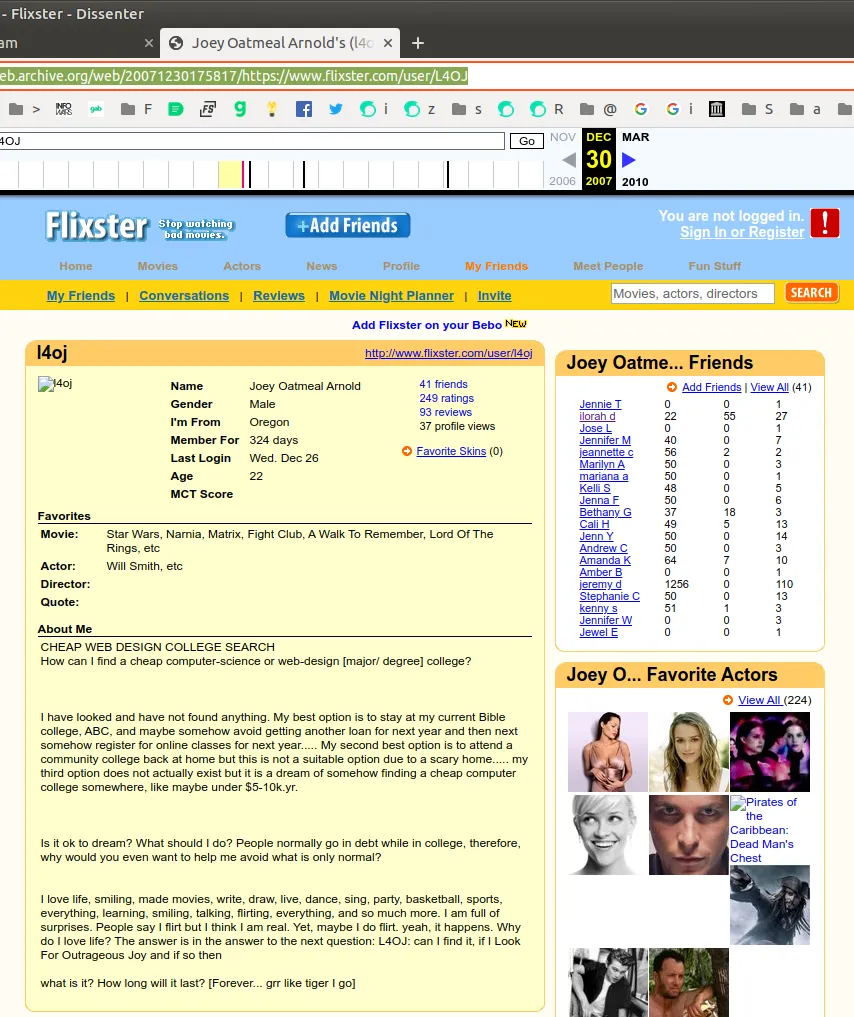Open friend jeremy d's profile

tap(600, 584)
